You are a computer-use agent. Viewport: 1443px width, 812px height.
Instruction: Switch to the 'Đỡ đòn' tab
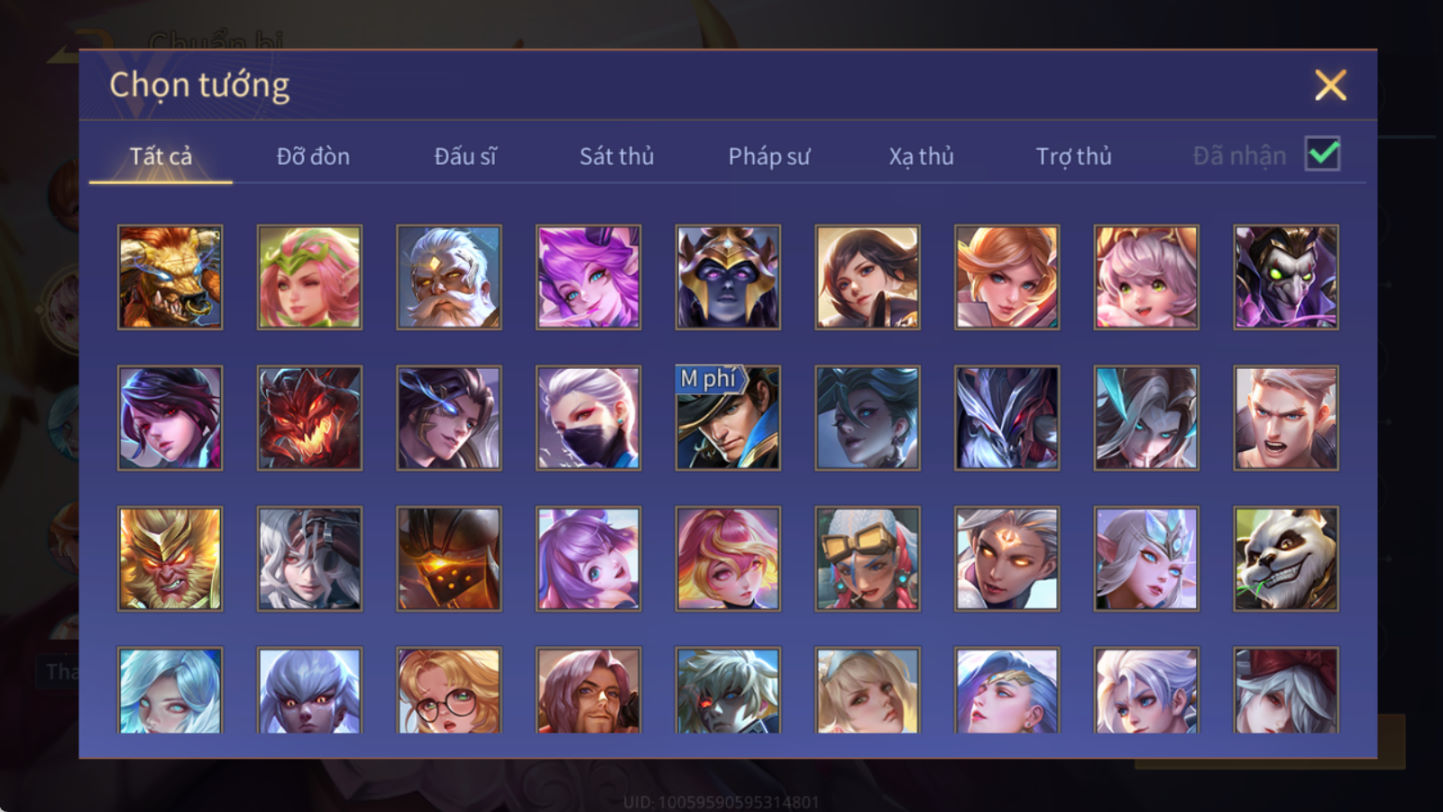coord(313,156)
